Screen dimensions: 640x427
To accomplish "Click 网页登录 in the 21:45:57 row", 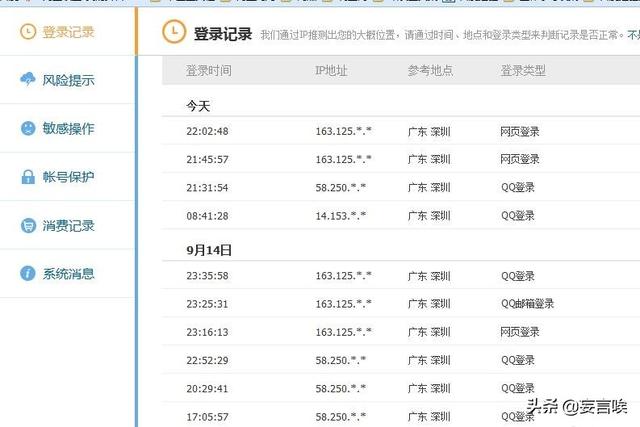I will pyautogui.click(x=520, y=159).
